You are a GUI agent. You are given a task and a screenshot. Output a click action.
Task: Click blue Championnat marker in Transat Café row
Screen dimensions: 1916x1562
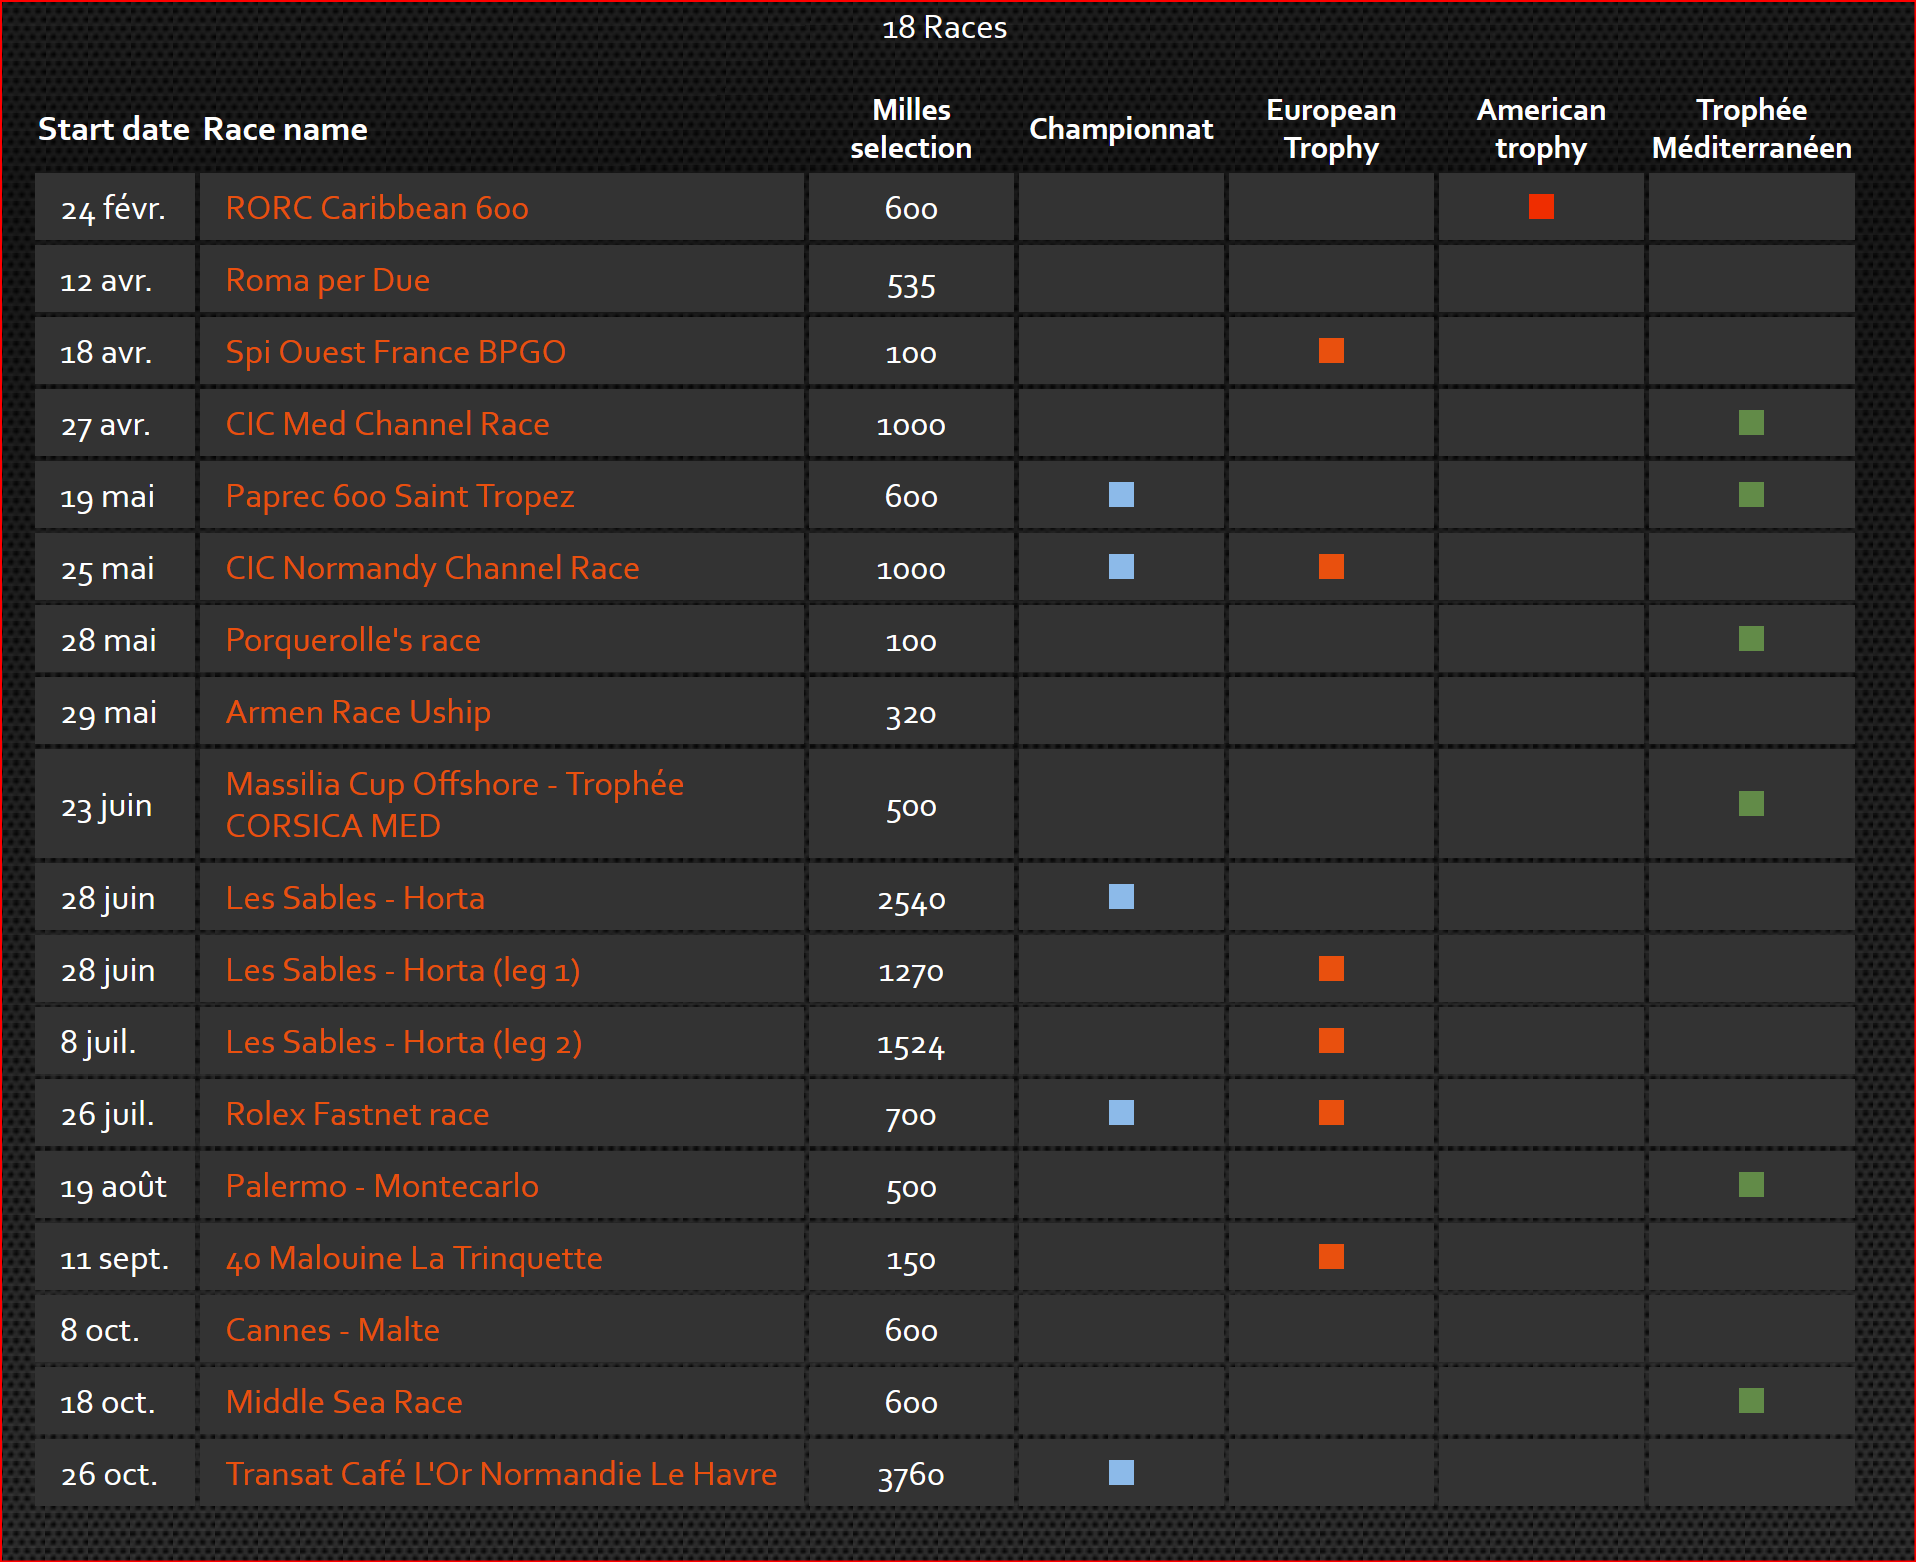1121,1473
